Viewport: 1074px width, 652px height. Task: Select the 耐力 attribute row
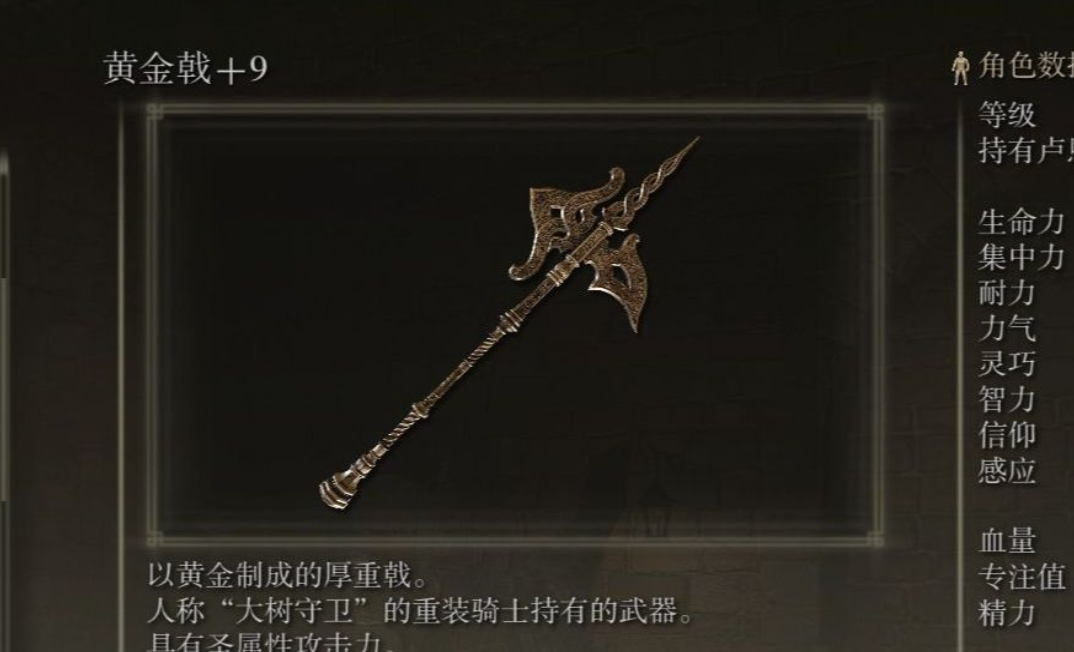(1007, 293)
